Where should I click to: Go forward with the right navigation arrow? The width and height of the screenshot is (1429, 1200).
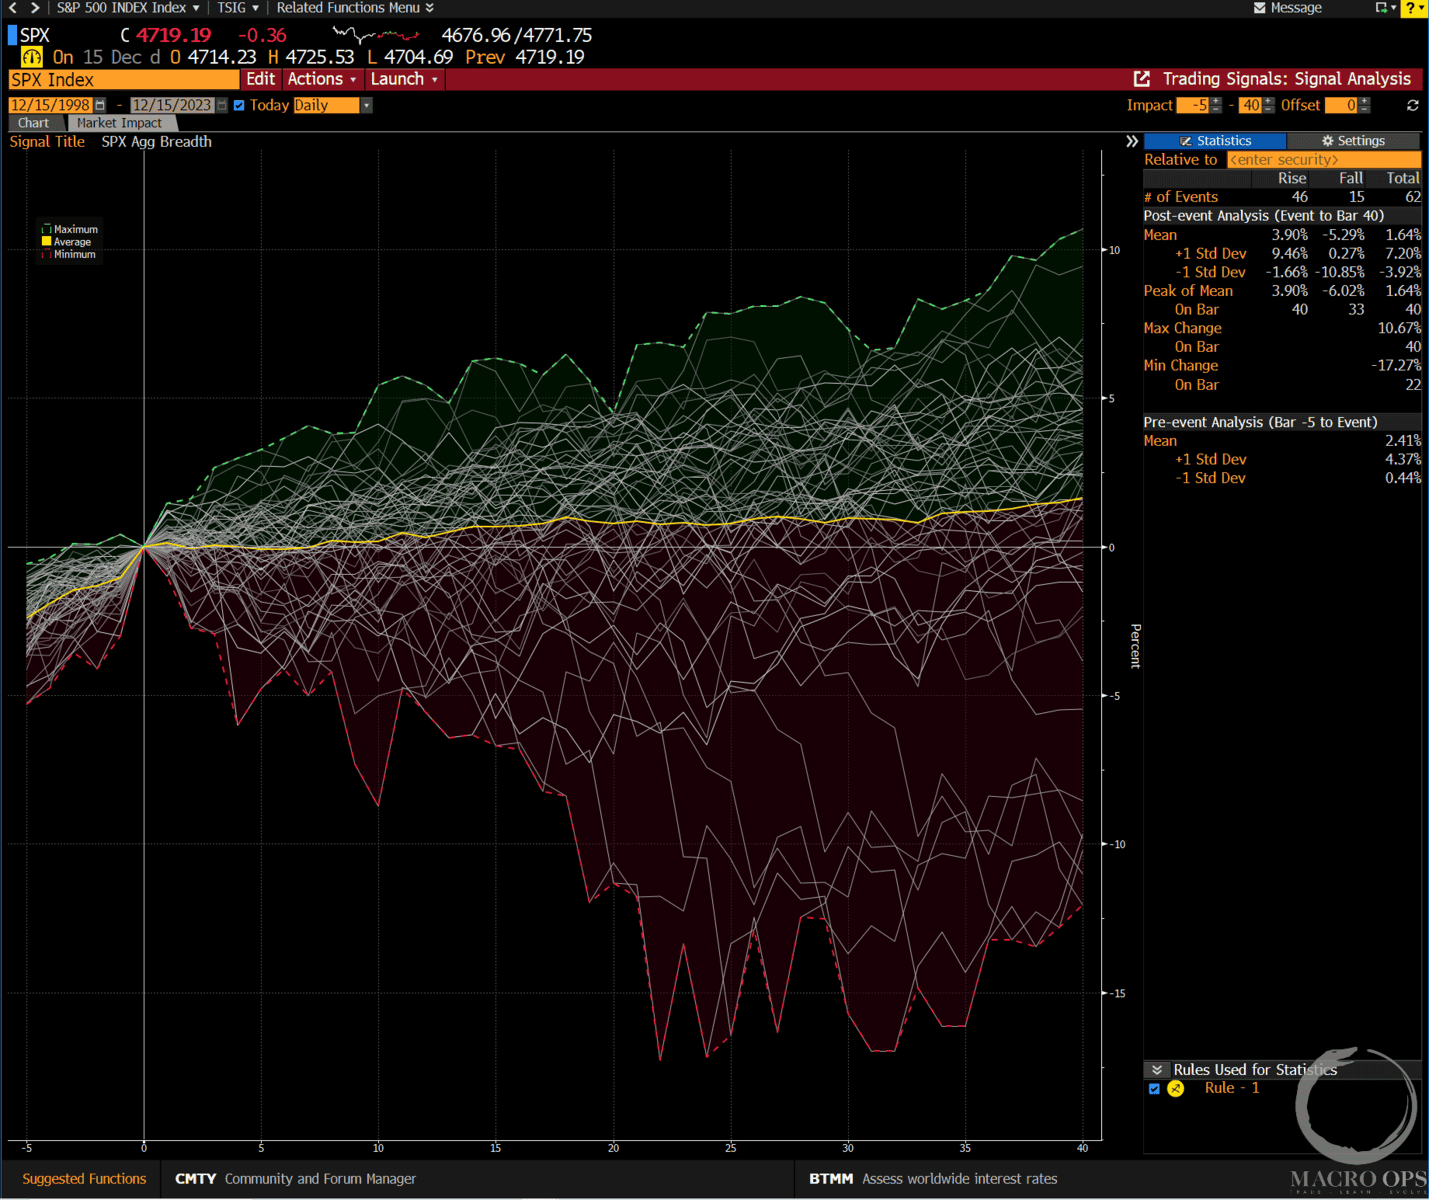point(35,8)
